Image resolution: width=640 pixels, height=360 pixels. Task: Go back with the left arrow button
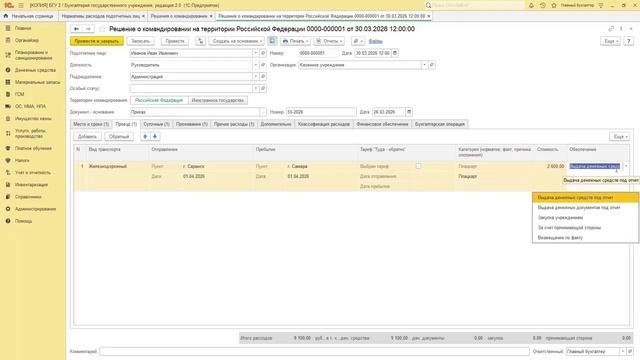(x=76, y=29)
